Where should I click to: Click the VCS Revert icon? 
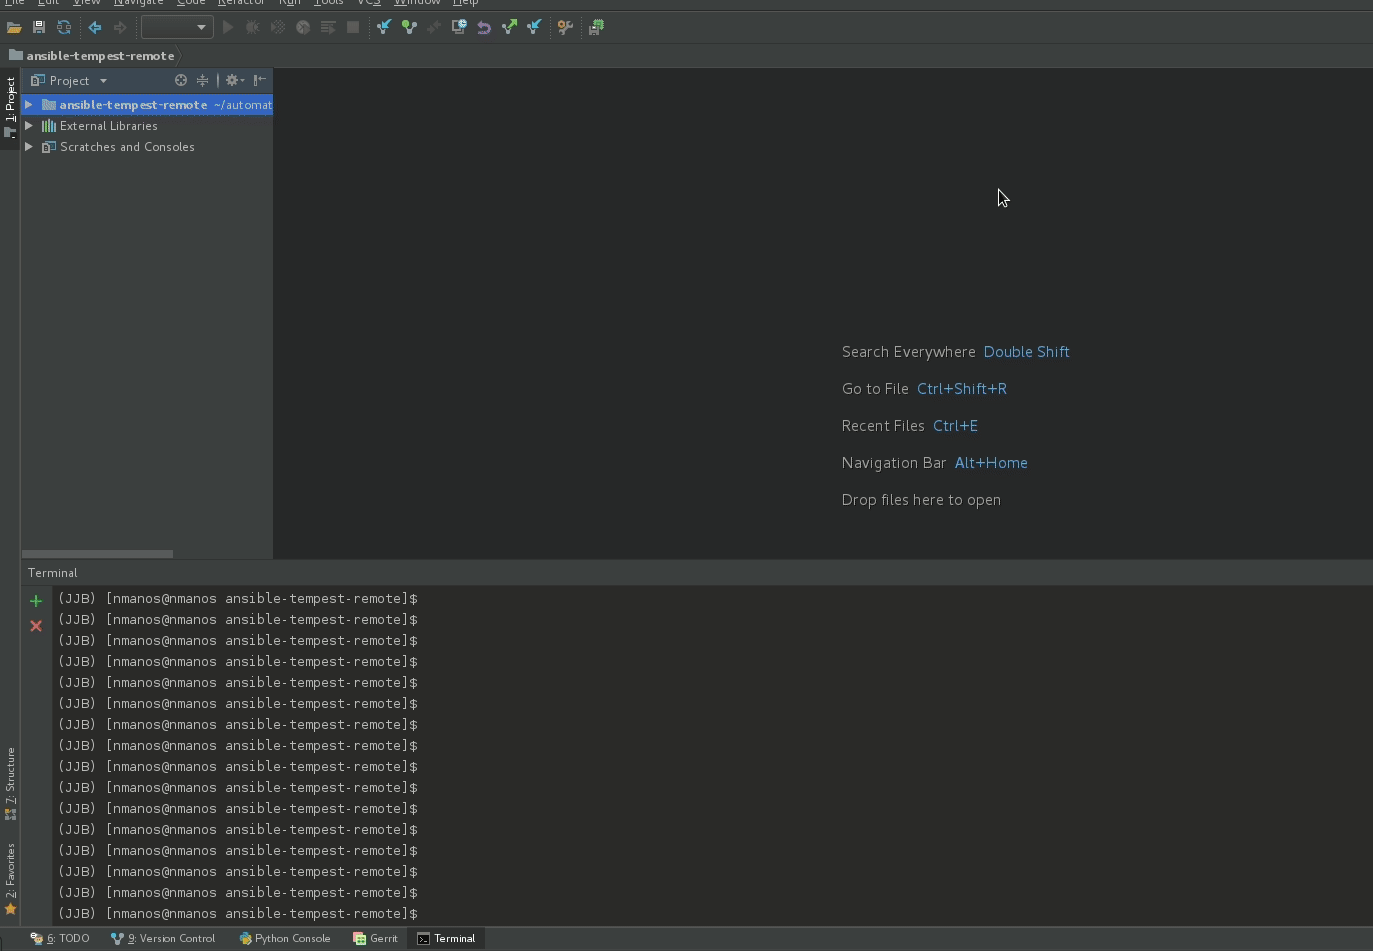pyautogui.click(x=484, y=28)
